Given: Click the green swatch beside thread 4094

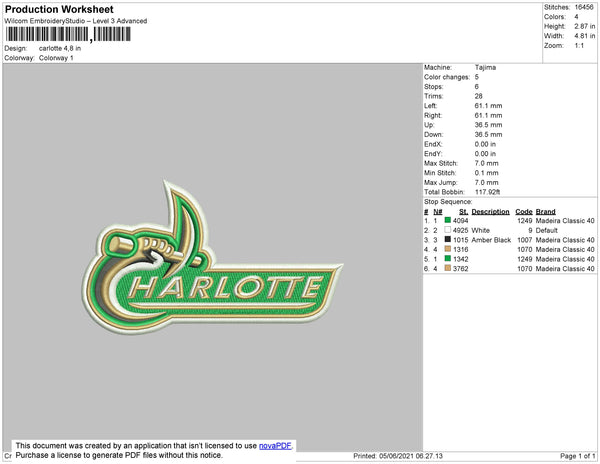Looking at the screenshot, I should coord(447,220).
